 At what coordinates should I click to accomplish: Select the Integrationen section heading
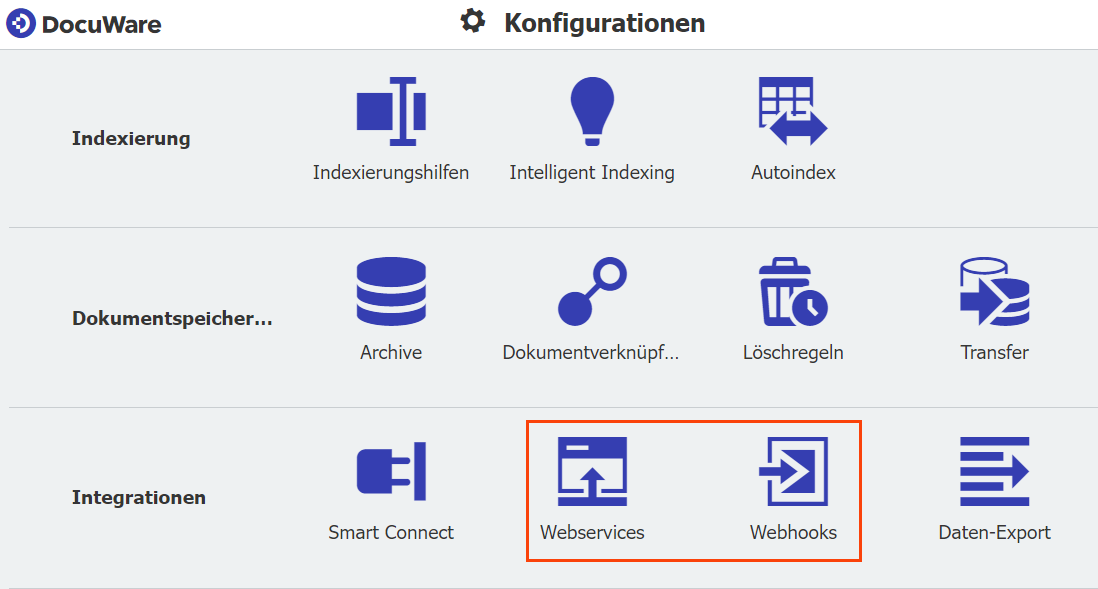(x=139, y=497)
